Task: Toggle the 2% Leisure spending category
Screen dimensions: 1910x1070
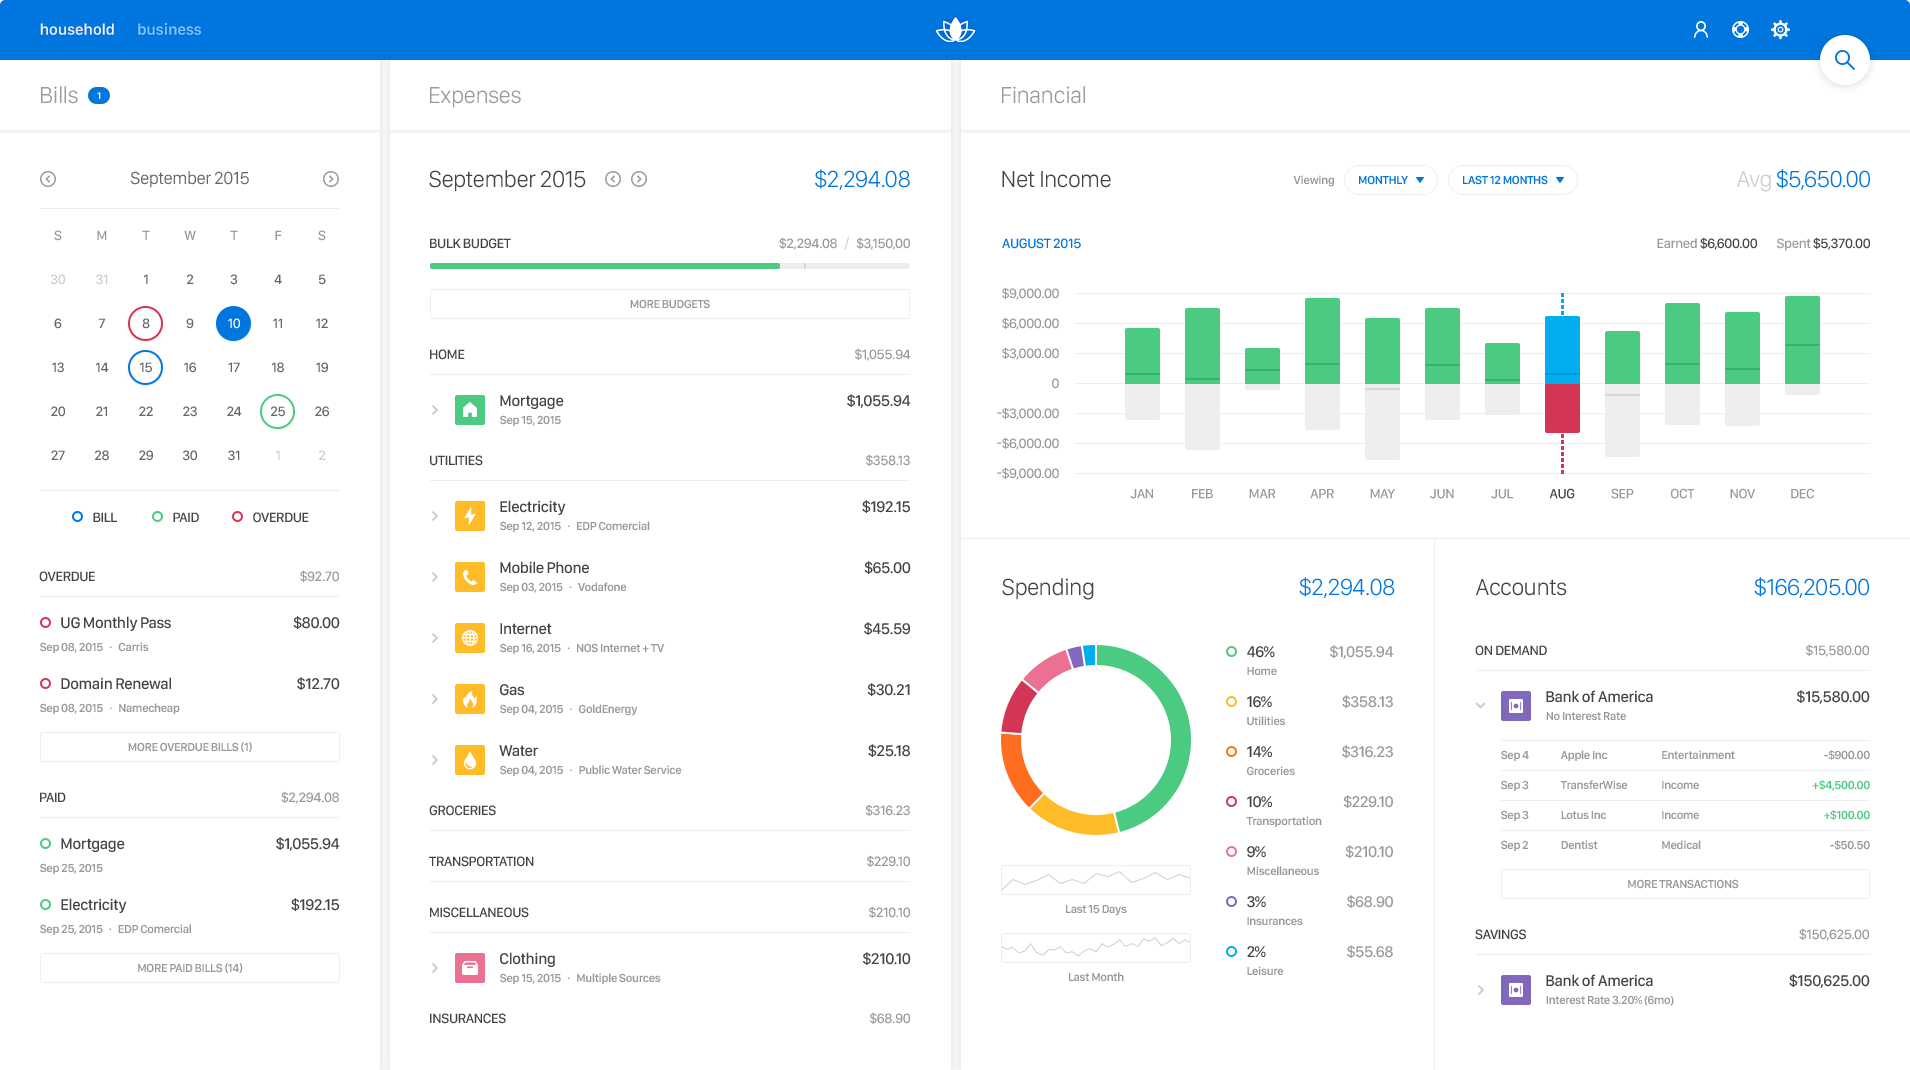Action: click(1309, 960)
